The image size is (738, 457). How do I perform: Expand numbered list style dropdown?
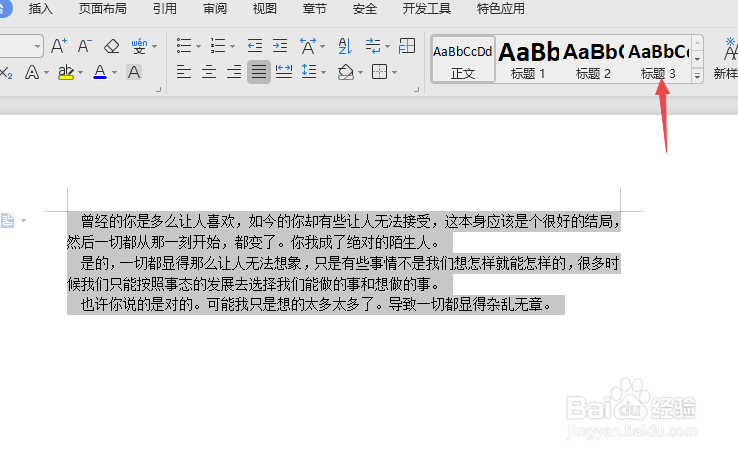pyautogui.click(x=233, y=47)
